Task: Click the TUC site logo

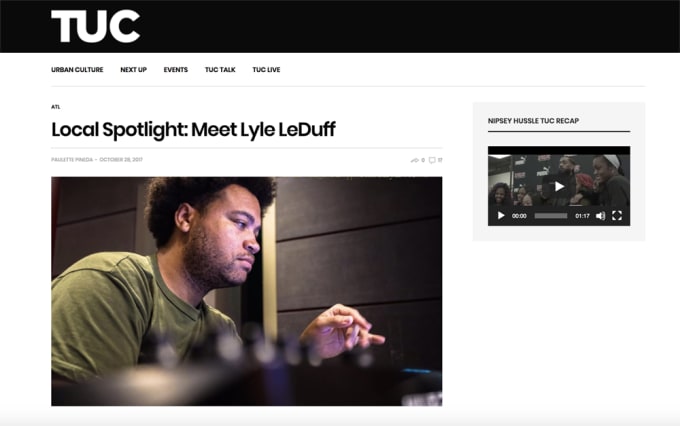Action: click(x=95, y=26)
